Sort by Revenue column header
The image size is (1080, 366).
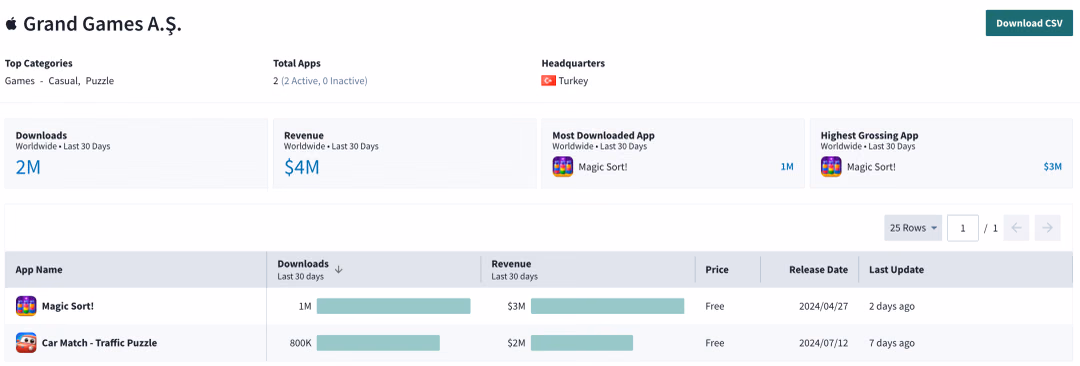click(x=511, y=264)
